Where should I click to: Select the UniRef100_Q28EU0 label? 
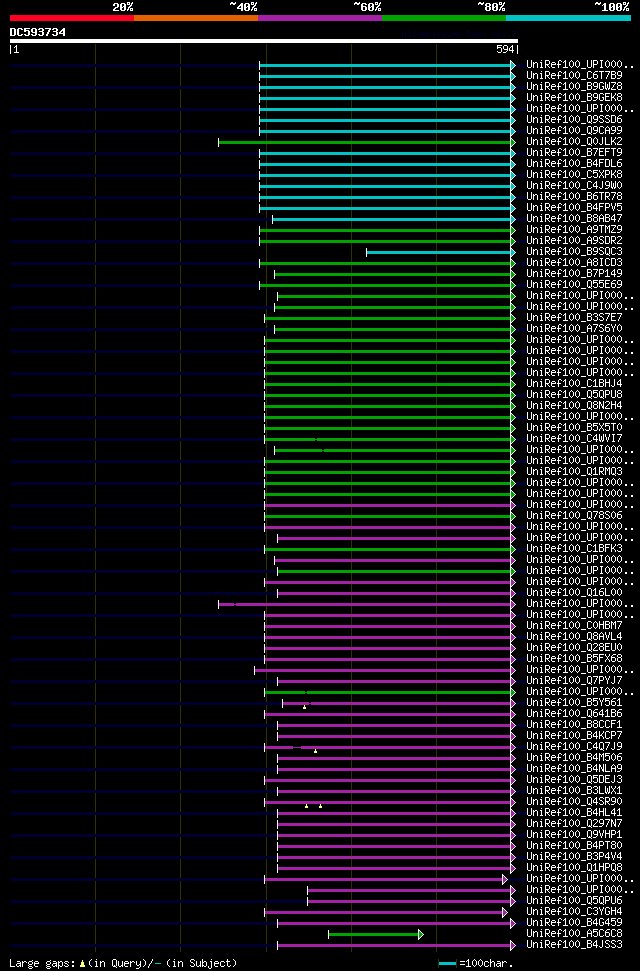click(574, 648)
